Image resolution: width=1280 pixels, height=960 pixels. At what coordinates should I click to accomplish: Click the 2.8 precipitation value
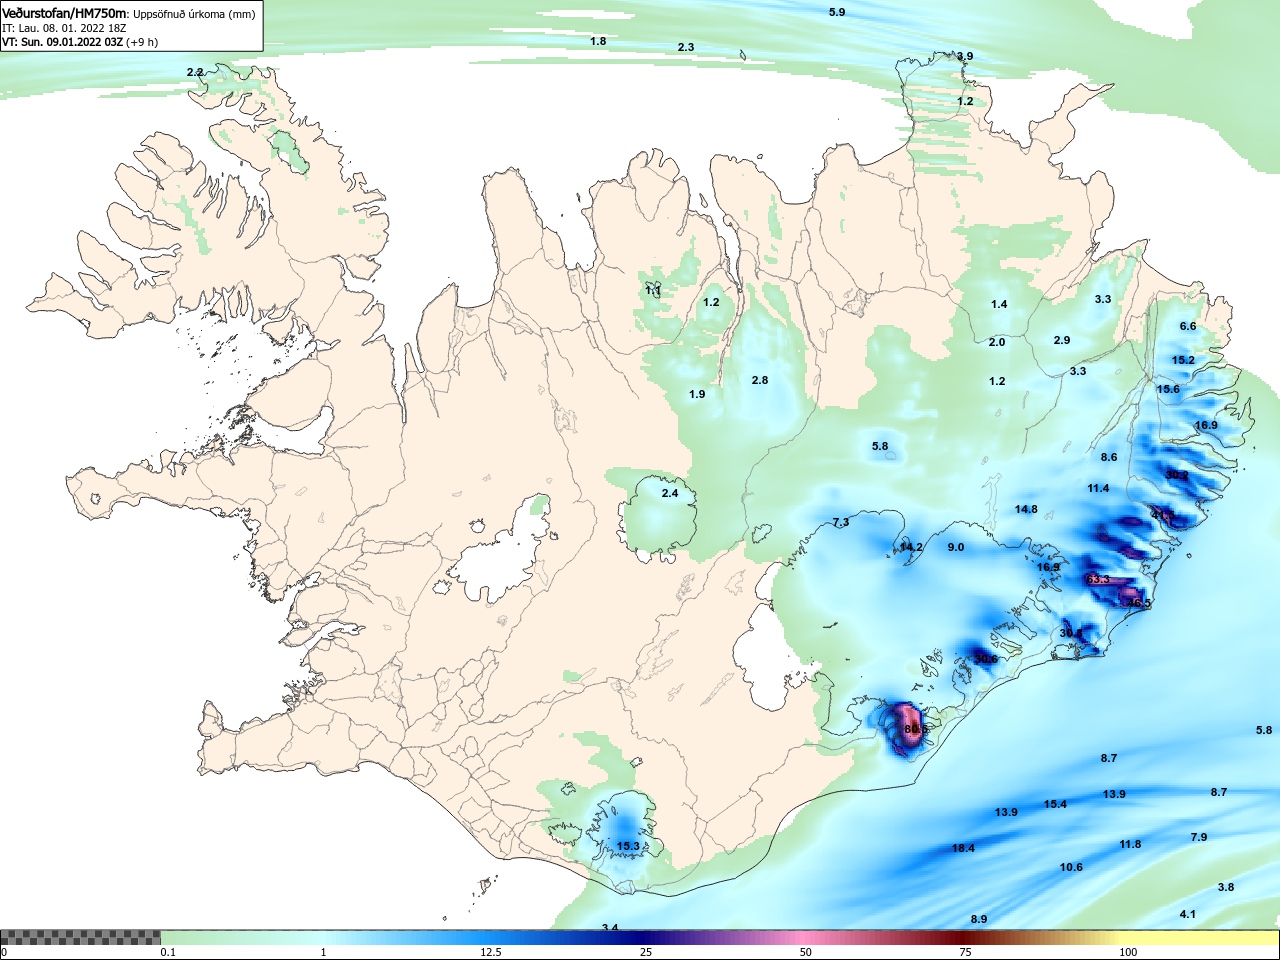coord(760,380)
